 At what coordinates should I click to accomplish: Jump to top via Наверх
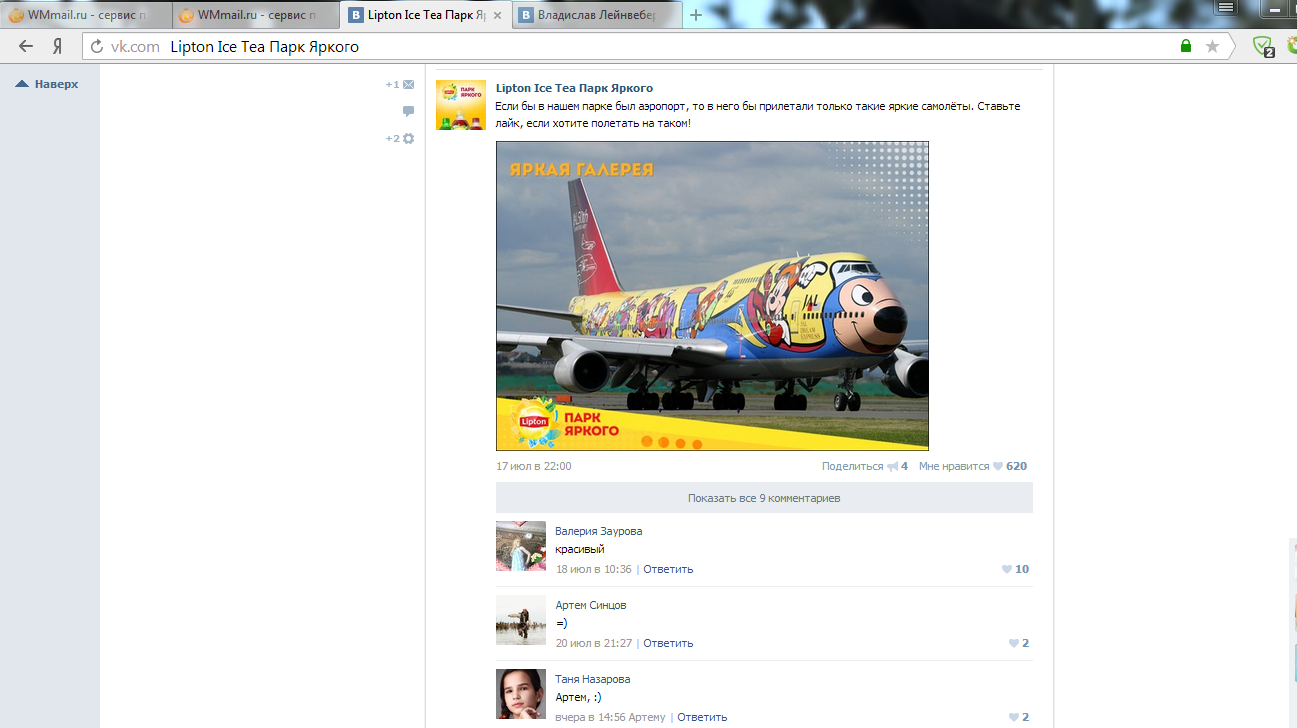(47, 84)
